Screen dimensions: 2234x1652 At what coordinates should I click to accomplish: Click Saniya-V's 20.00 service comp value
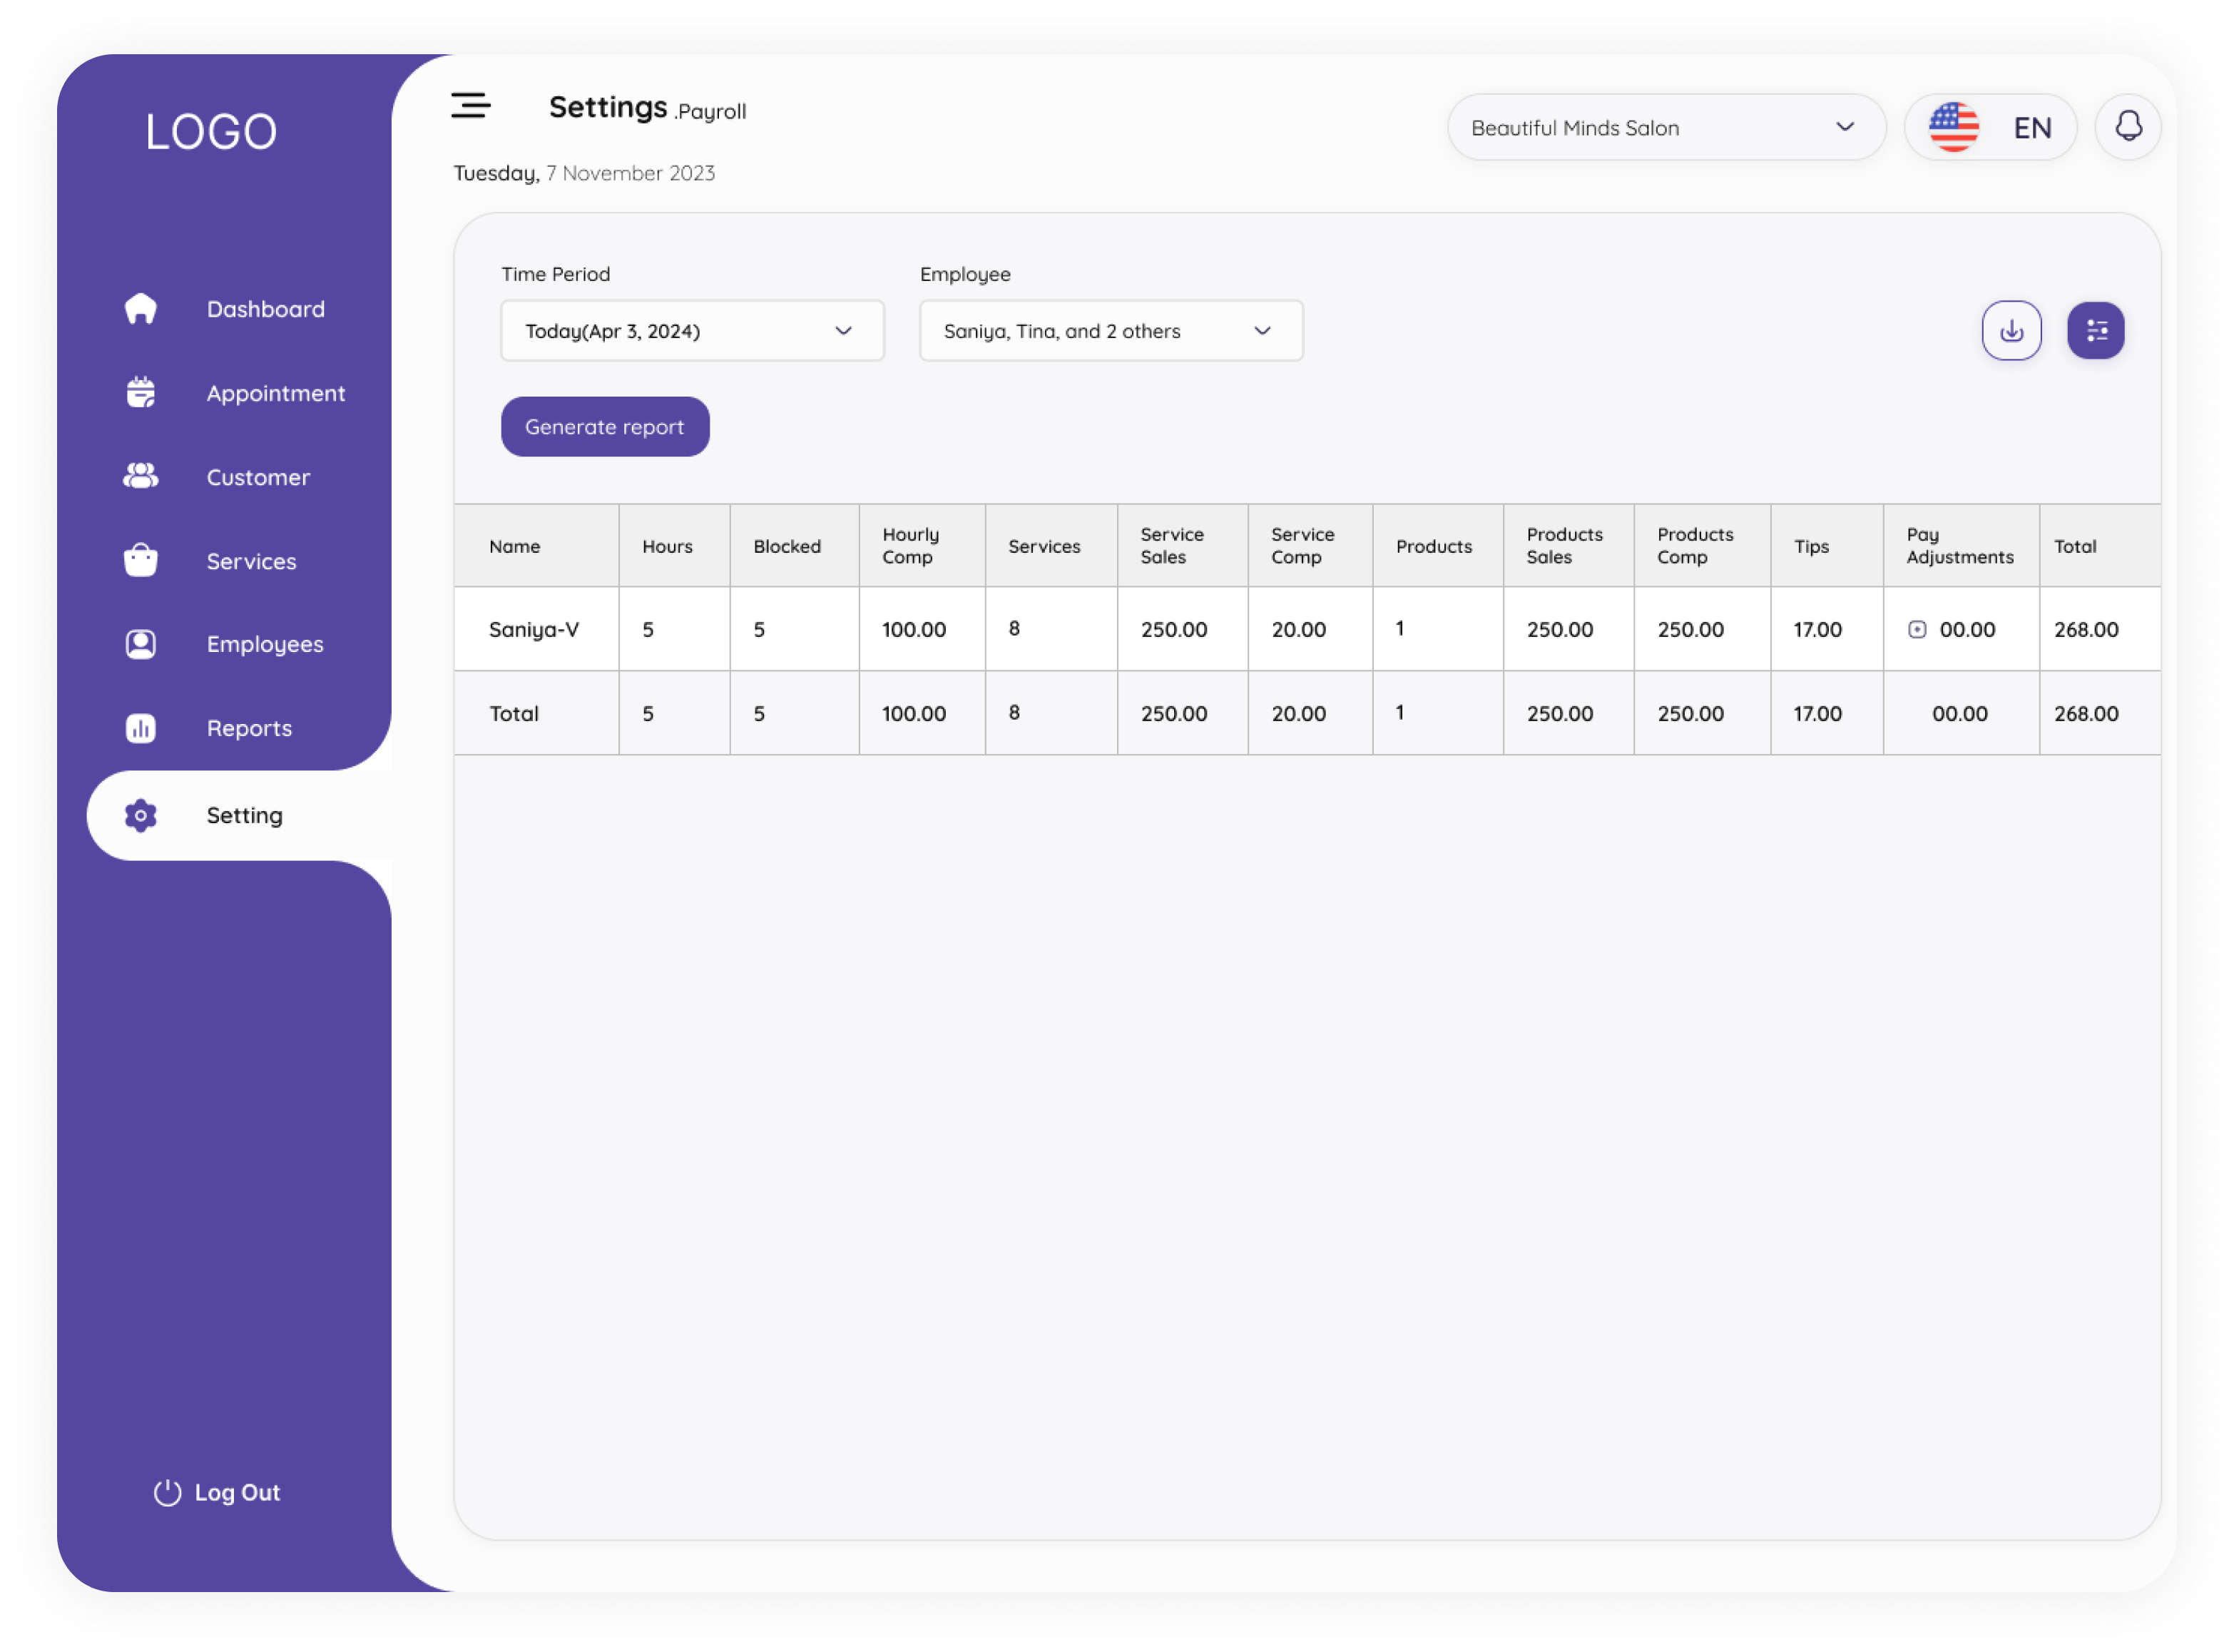pyautogui.click(x=1299, y=629)
